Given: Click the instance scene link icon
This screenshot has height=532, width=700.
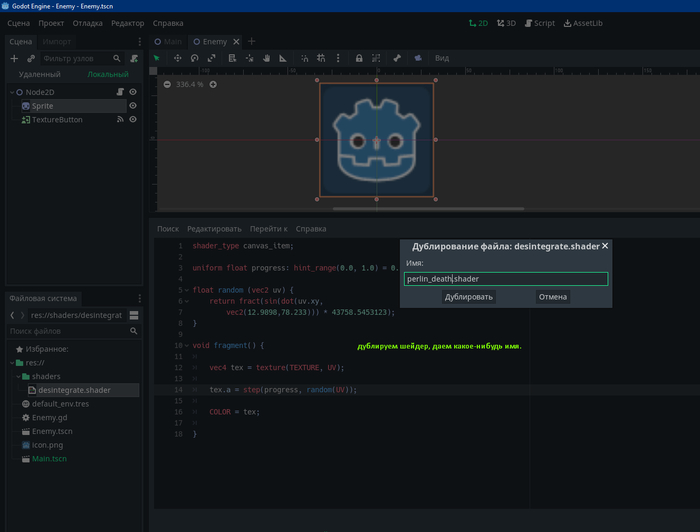Looking at the screenshot, I should tap(31, 59).
